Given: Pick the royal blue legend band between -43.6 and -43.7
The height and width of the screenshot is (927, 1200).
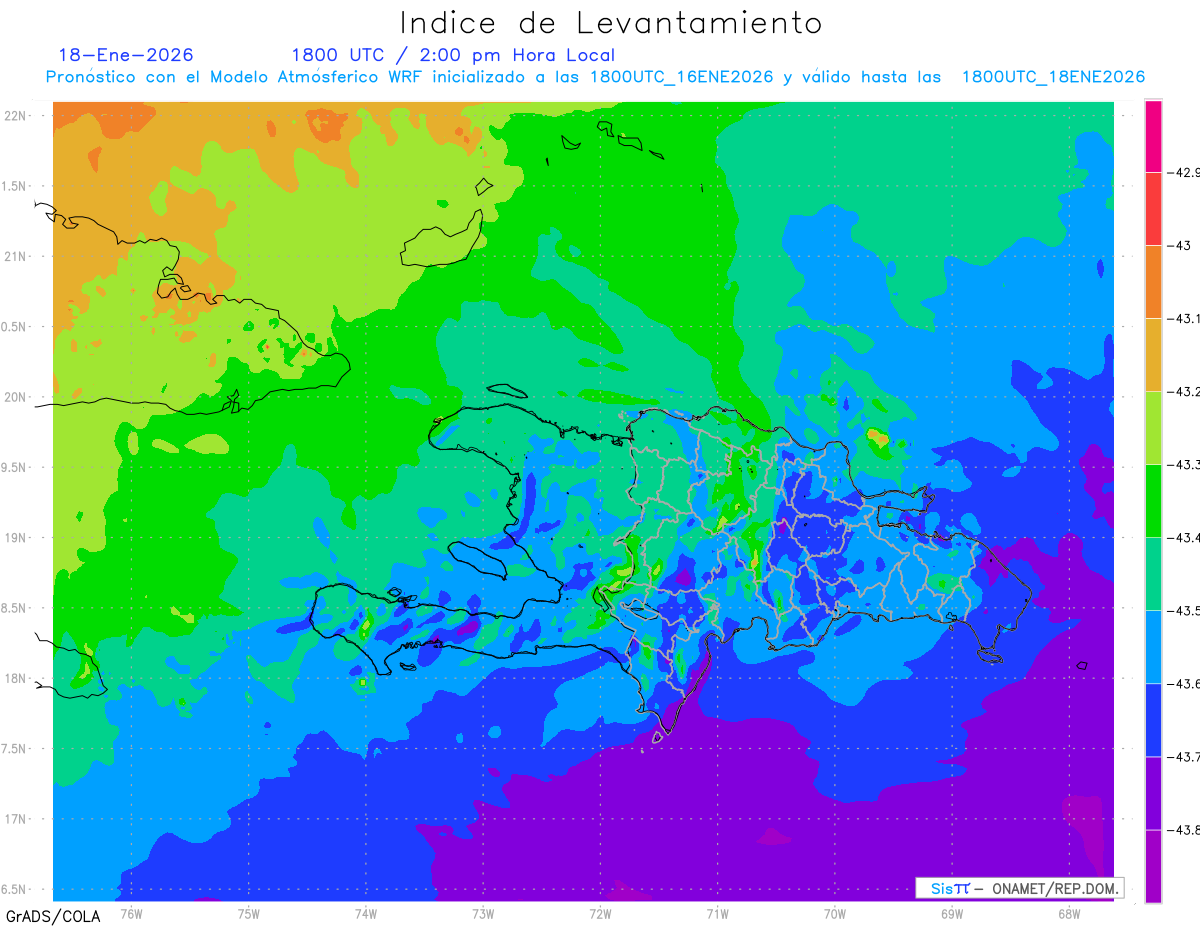Looking at the screenshot, I should click(1153, 720).
